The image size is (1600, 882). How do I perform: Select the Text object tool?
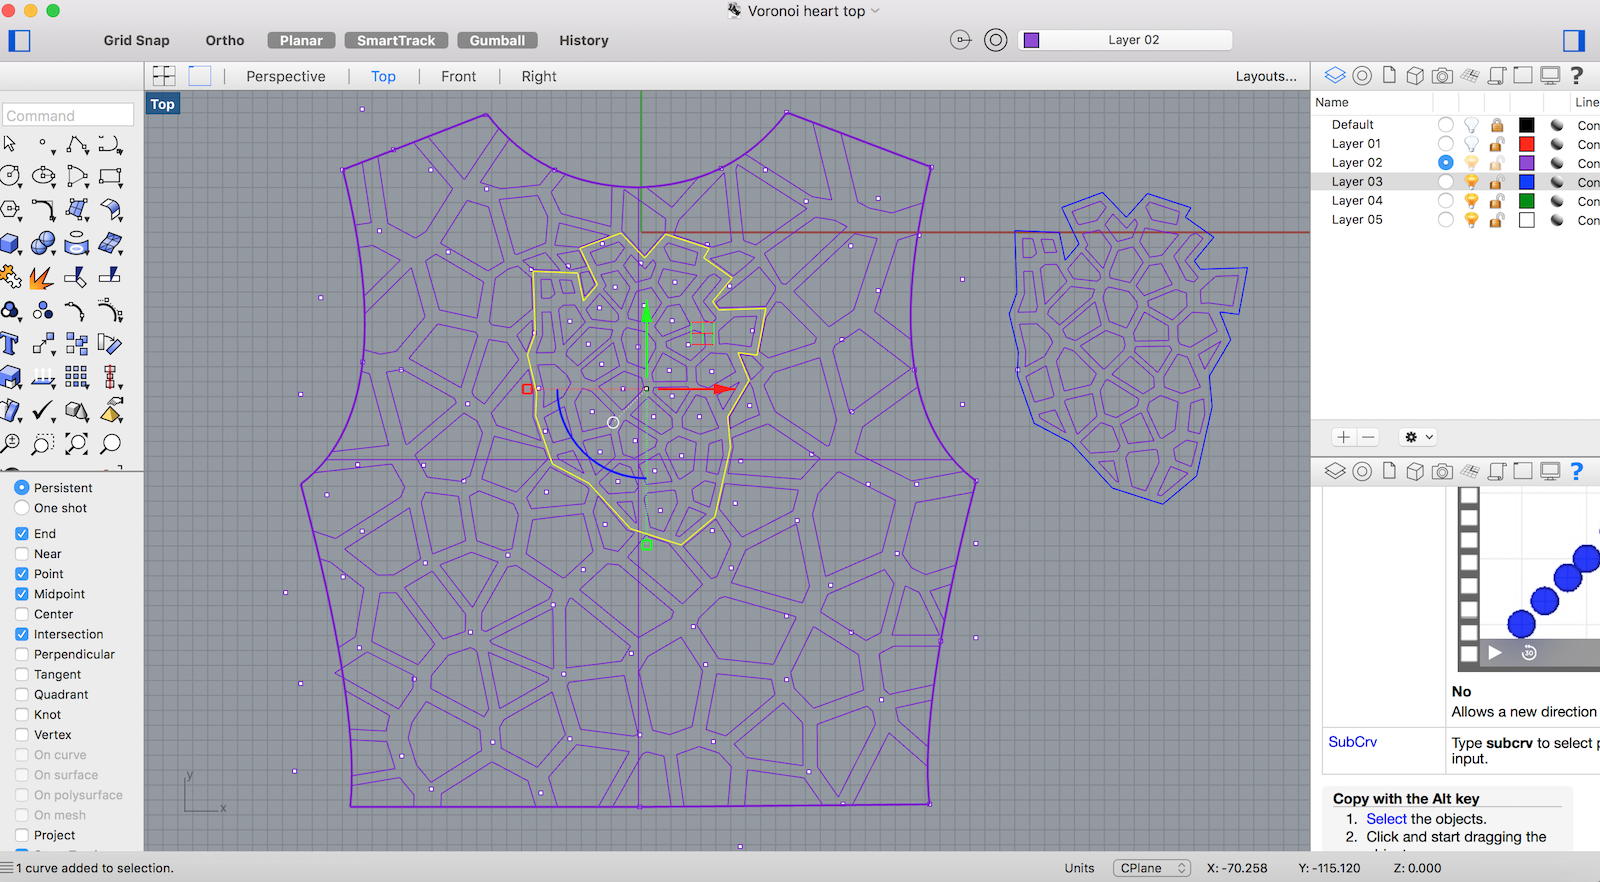[x=10, y=344]
